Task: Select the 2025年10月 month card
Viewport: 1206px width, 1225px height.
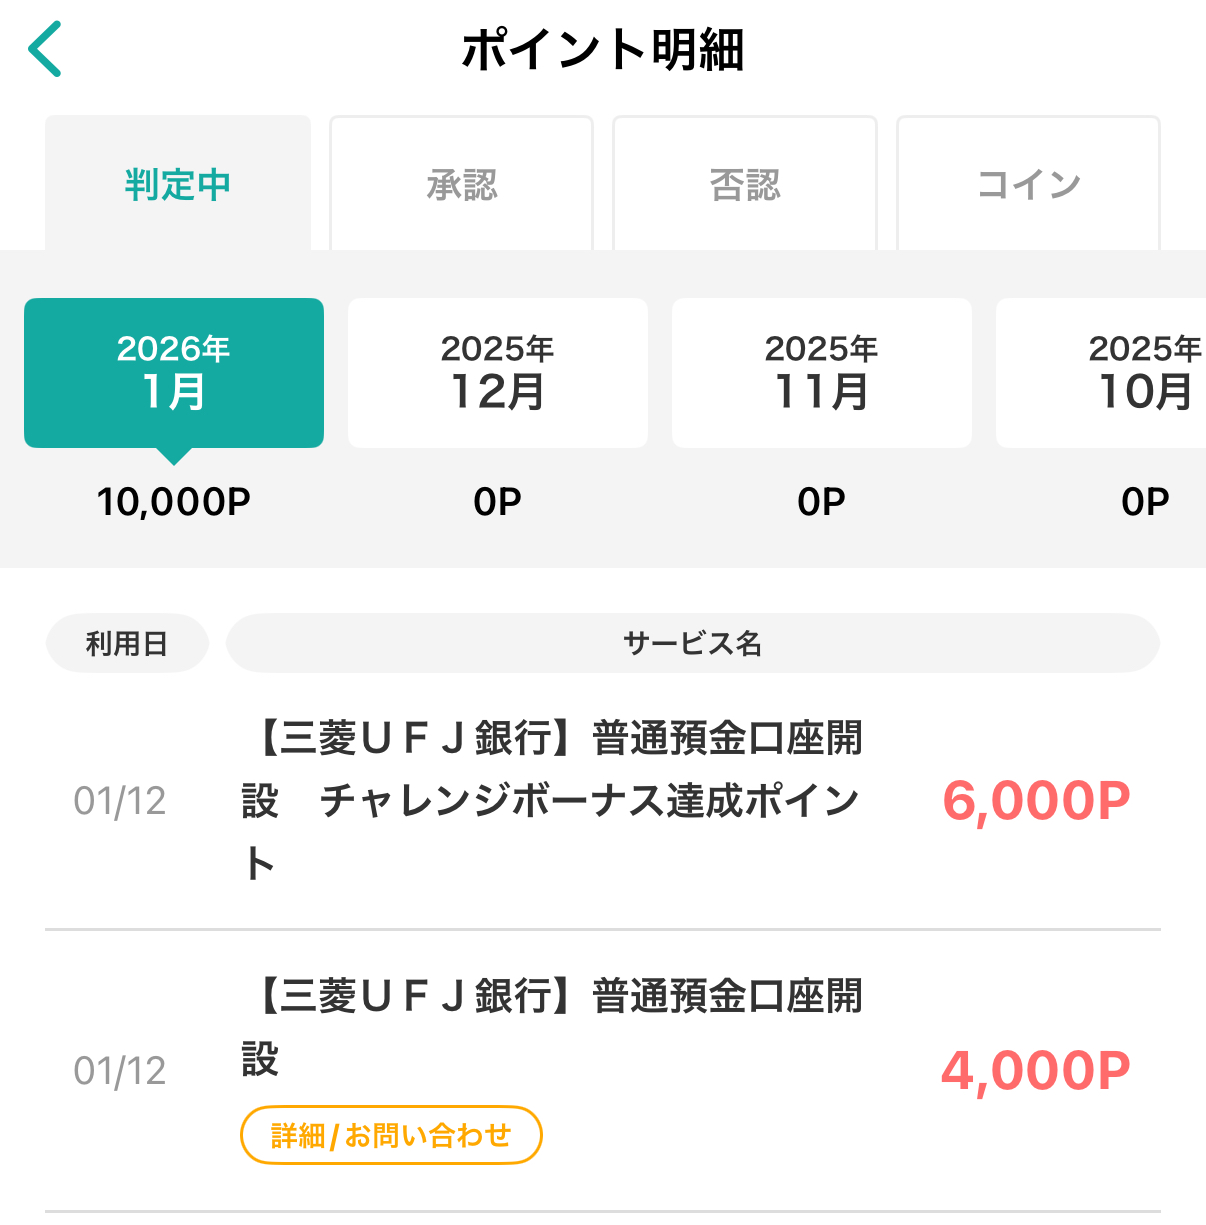Action: click(x=1110, y=373)
